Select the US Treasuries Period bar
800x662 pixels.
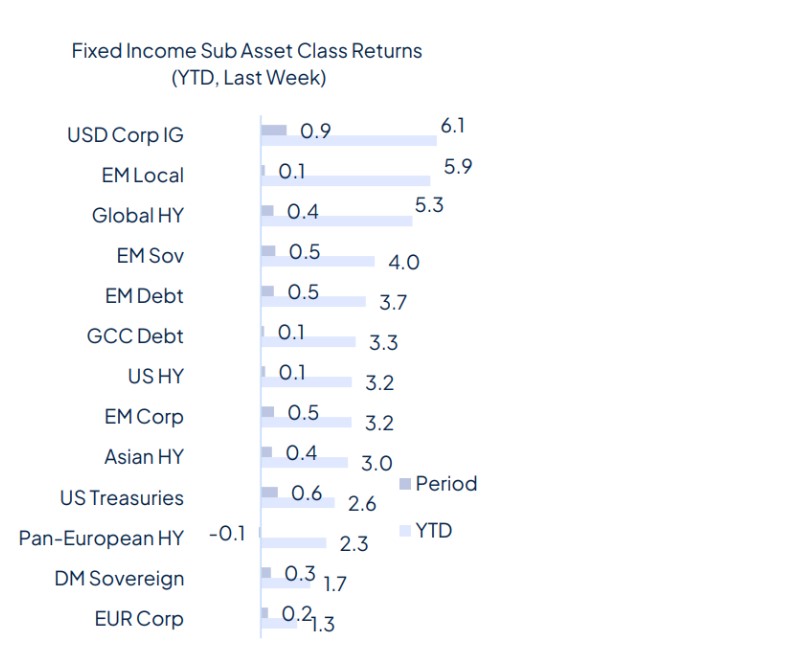(x=269, y=492)
